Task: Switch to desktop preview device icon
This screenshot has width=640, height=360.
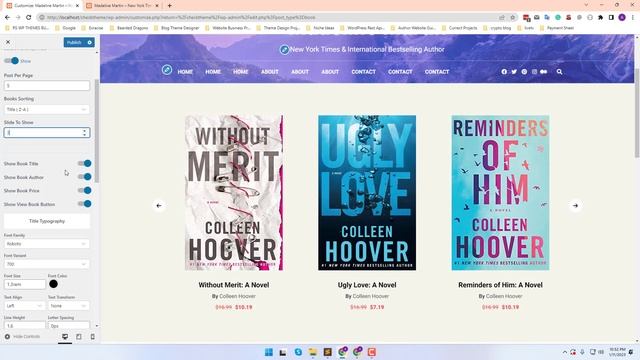Action: tap(65, 336)
